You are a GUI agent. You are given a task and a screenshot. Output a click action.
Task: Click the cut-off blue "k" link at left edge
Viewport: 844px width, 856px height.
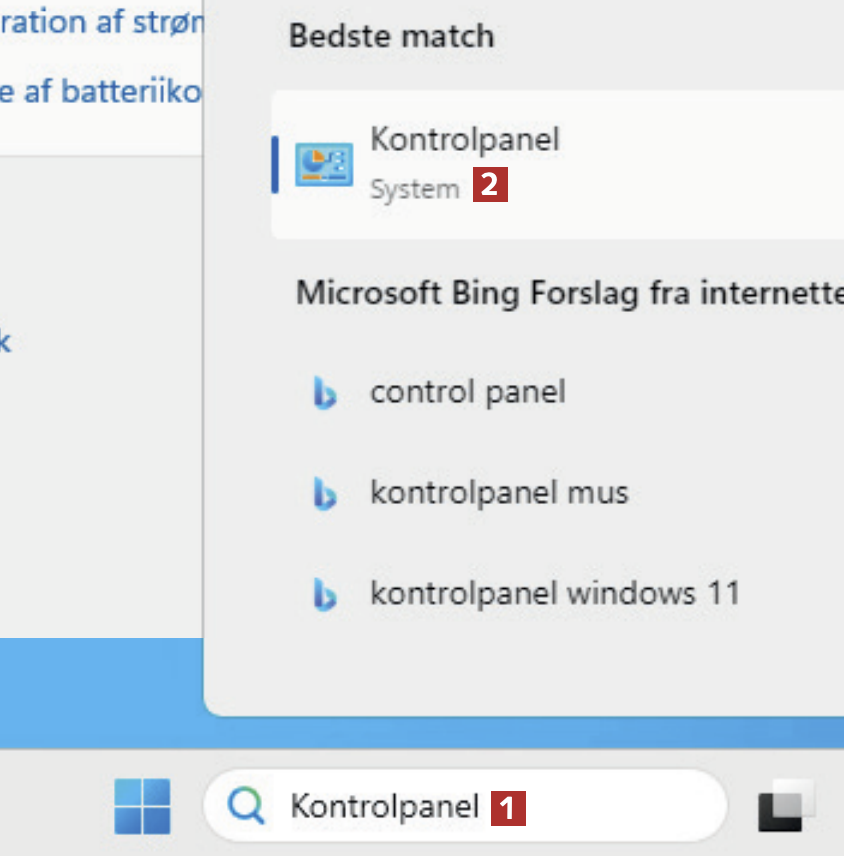5,342
